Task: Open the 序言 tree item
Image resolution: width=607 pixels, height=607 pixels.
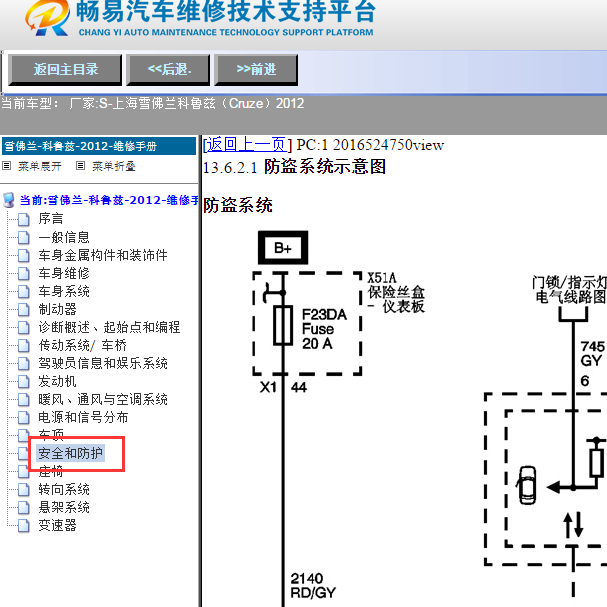Action: pos(50,219)
